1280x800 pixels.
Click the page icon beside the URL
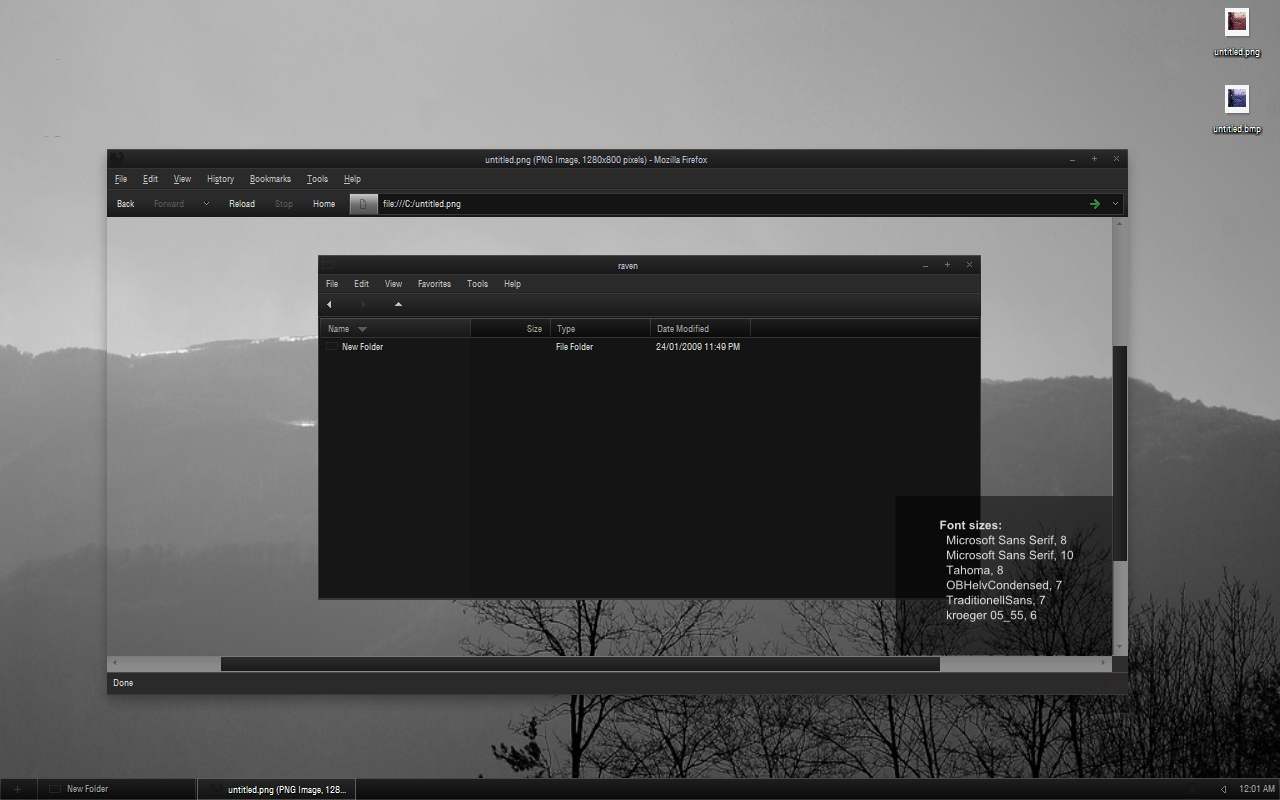[364, 204]
